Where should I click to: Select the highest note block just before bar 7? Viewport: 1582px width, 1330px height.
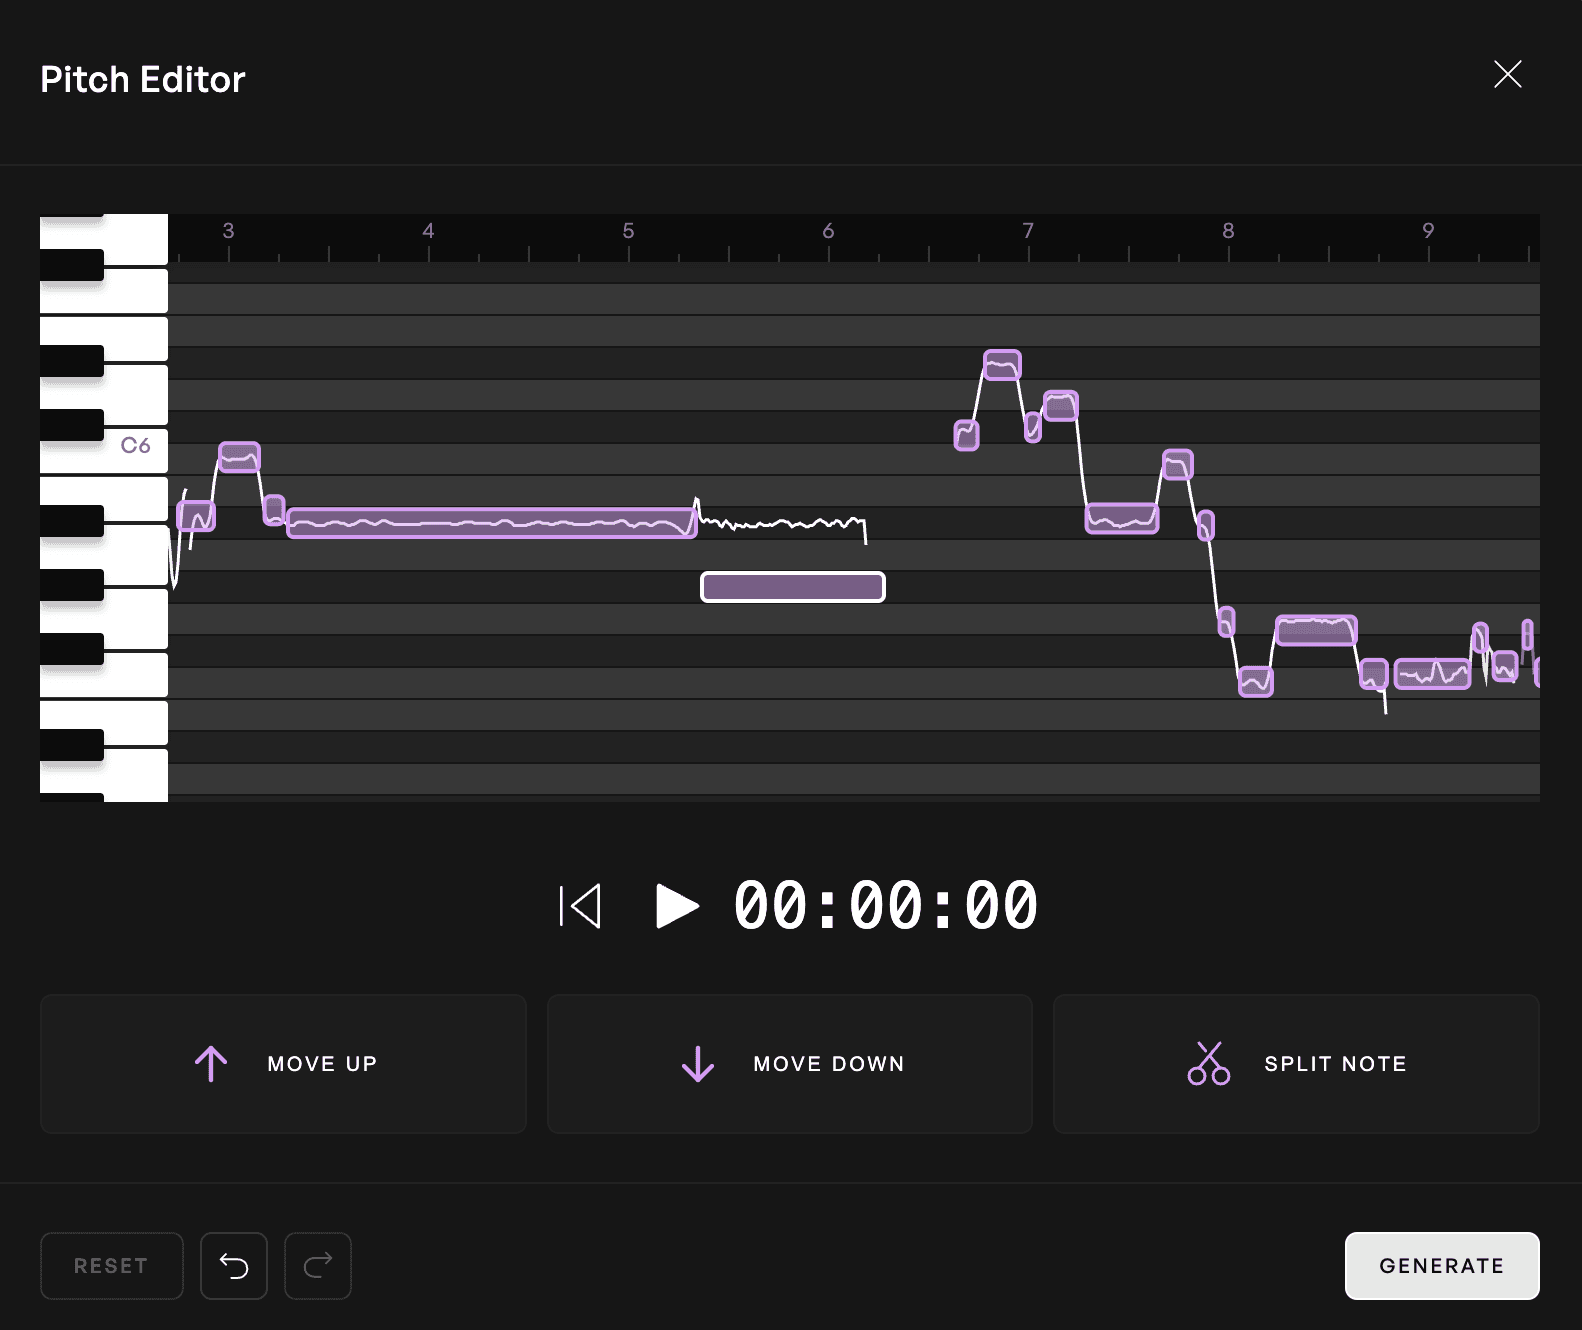[x=1002, y=365]
